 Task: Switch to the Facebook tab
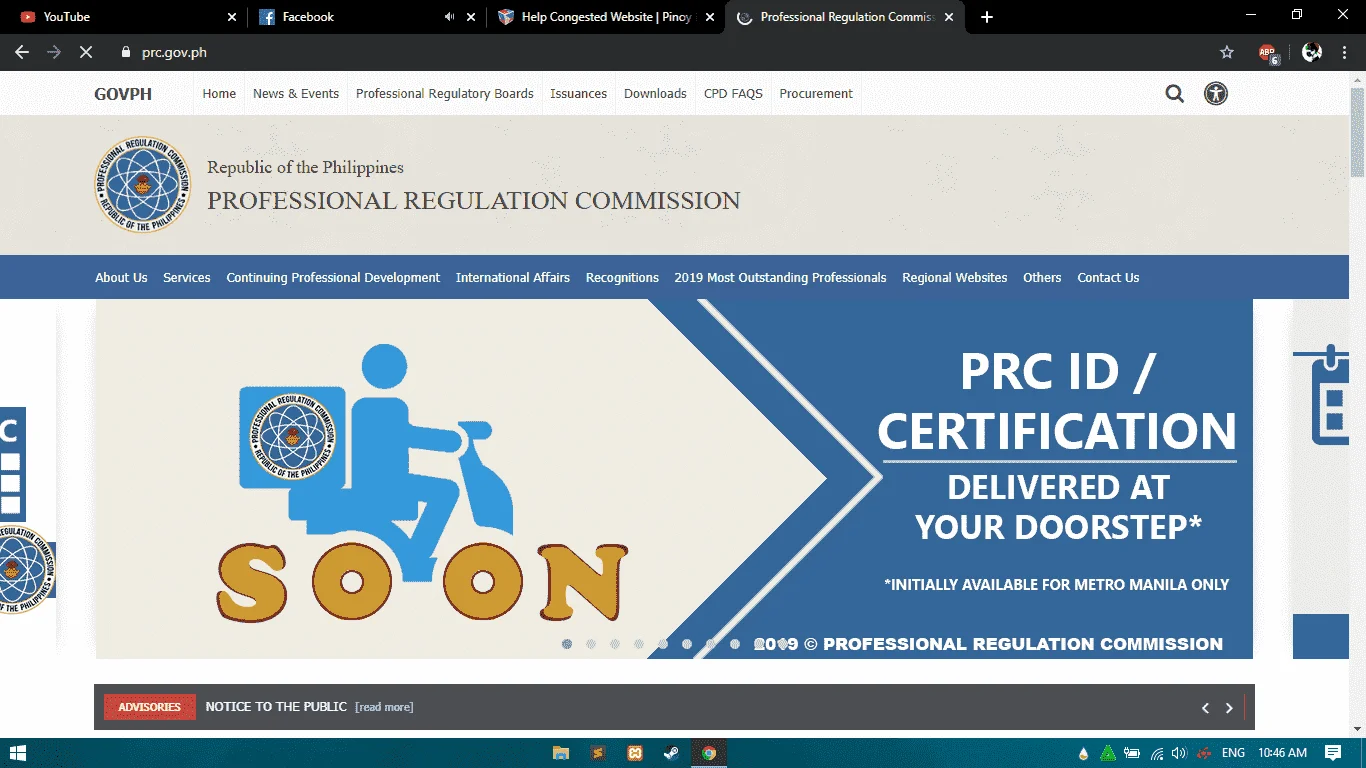(366, 17)
